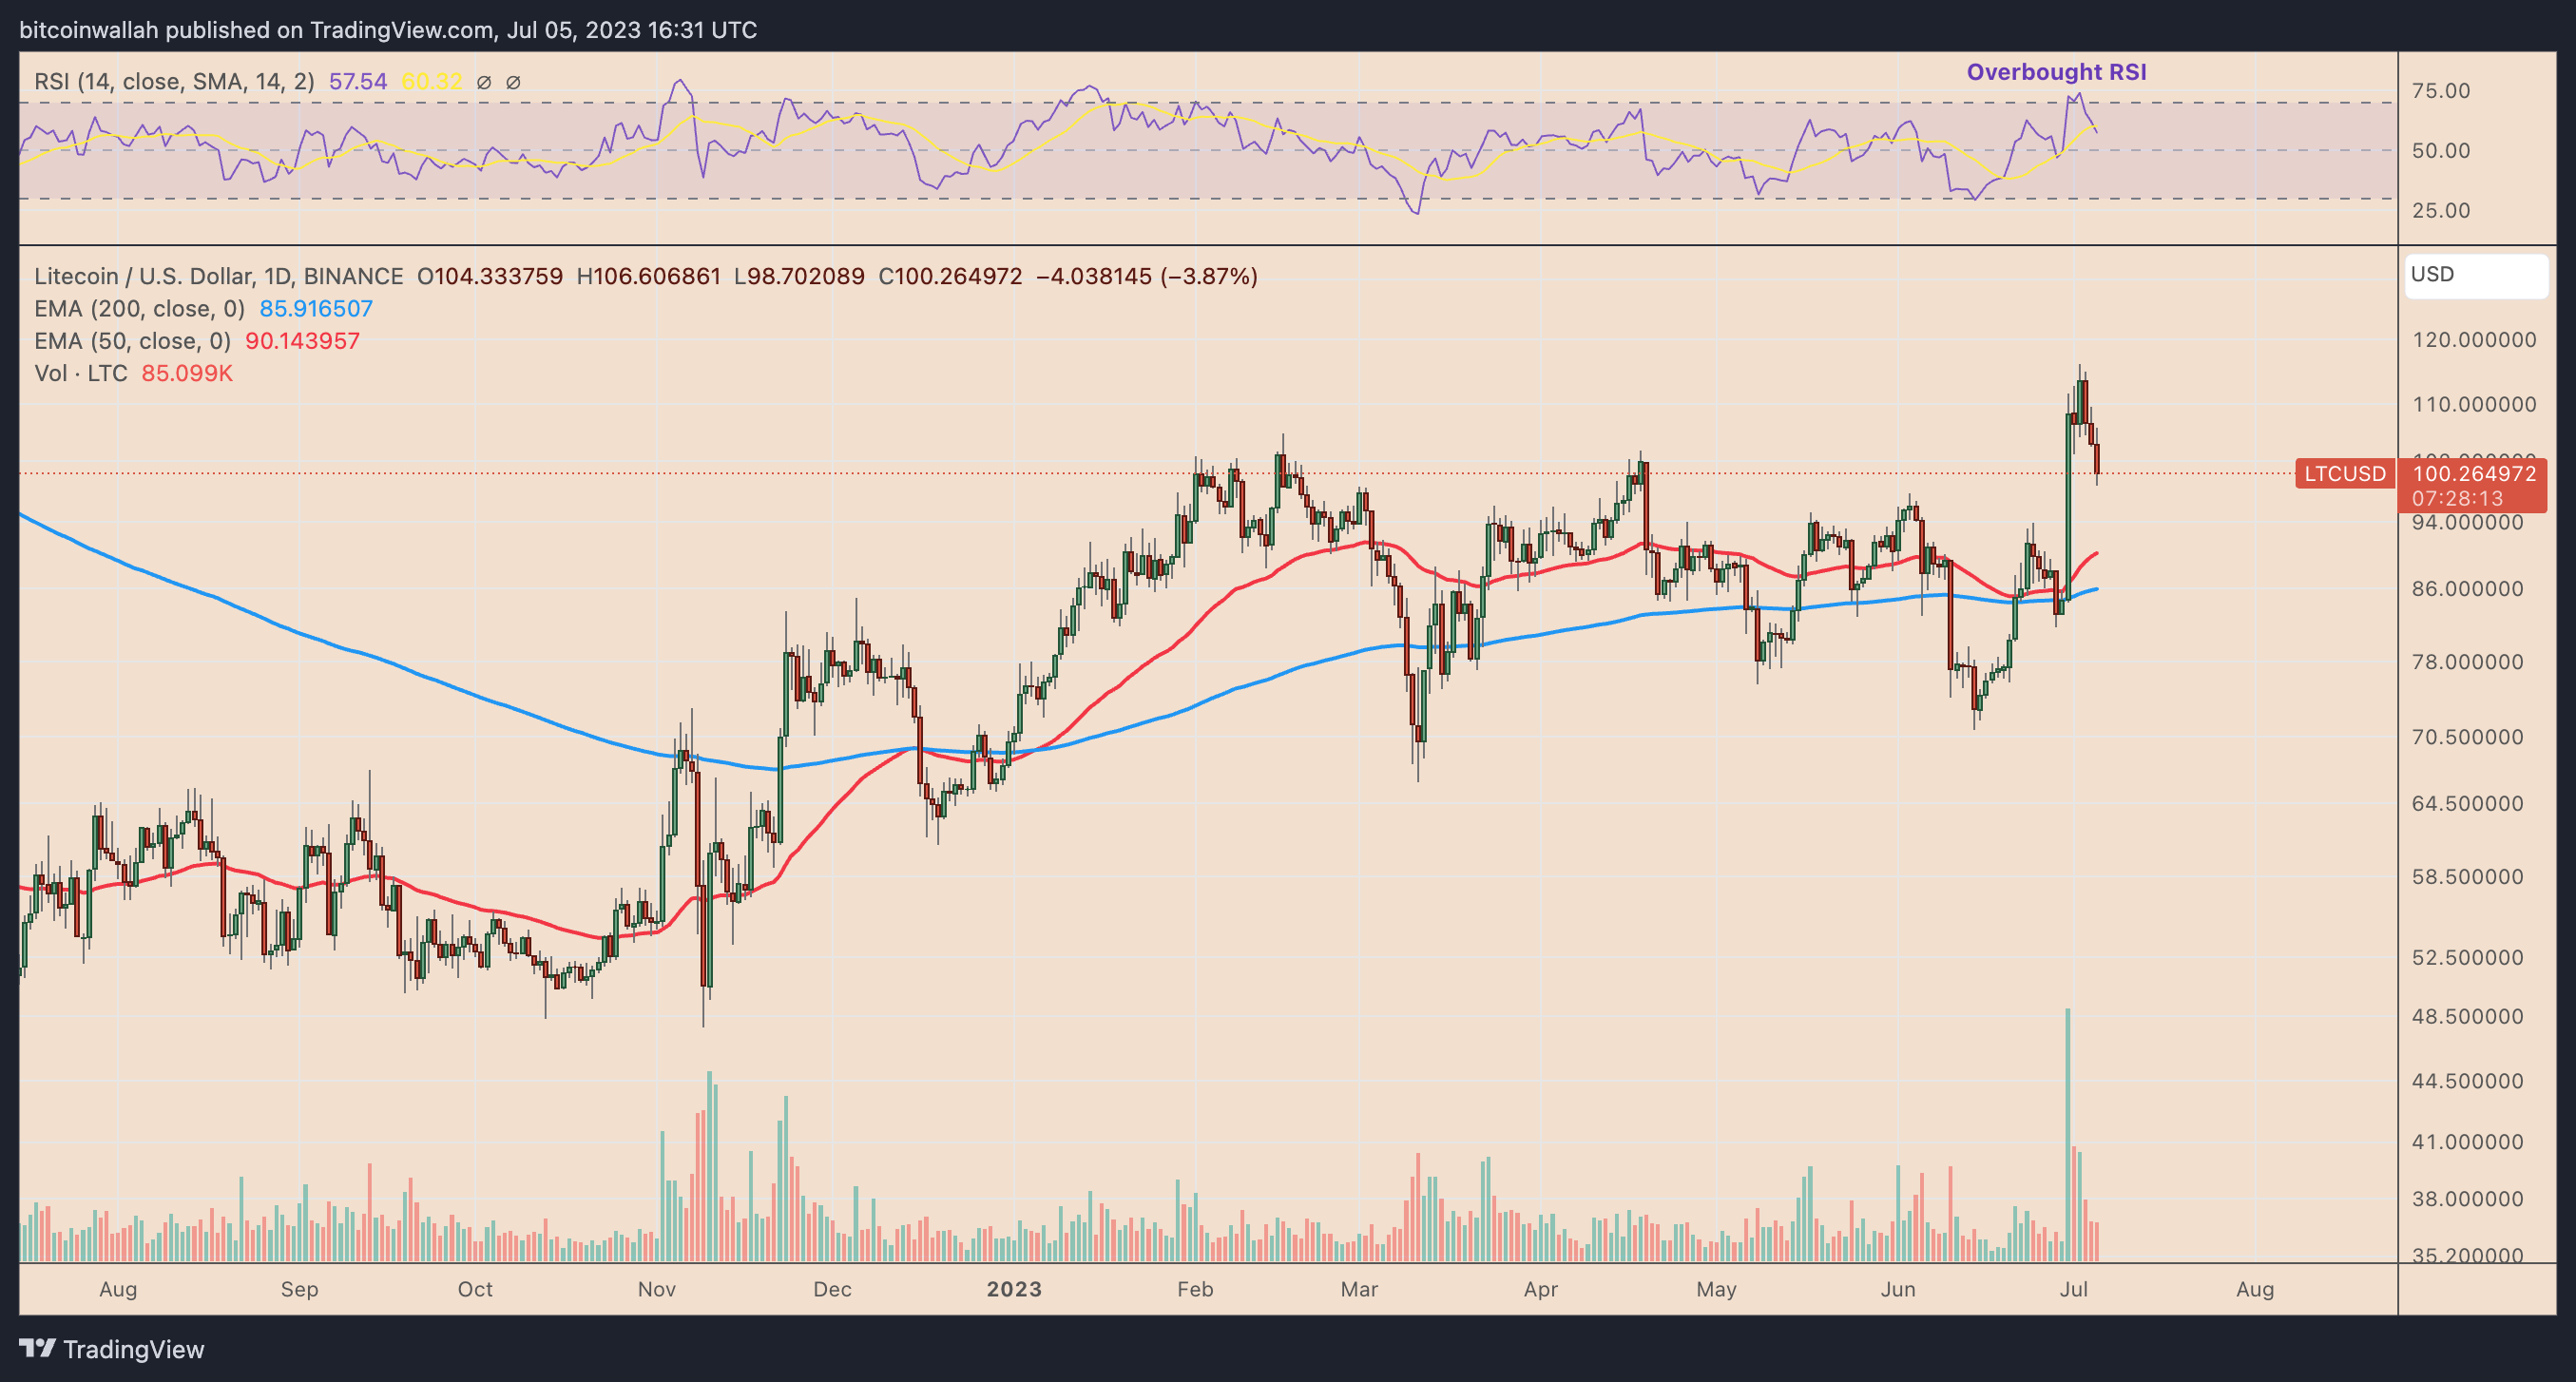Click the RSI 75.00 scale label

2440,91
